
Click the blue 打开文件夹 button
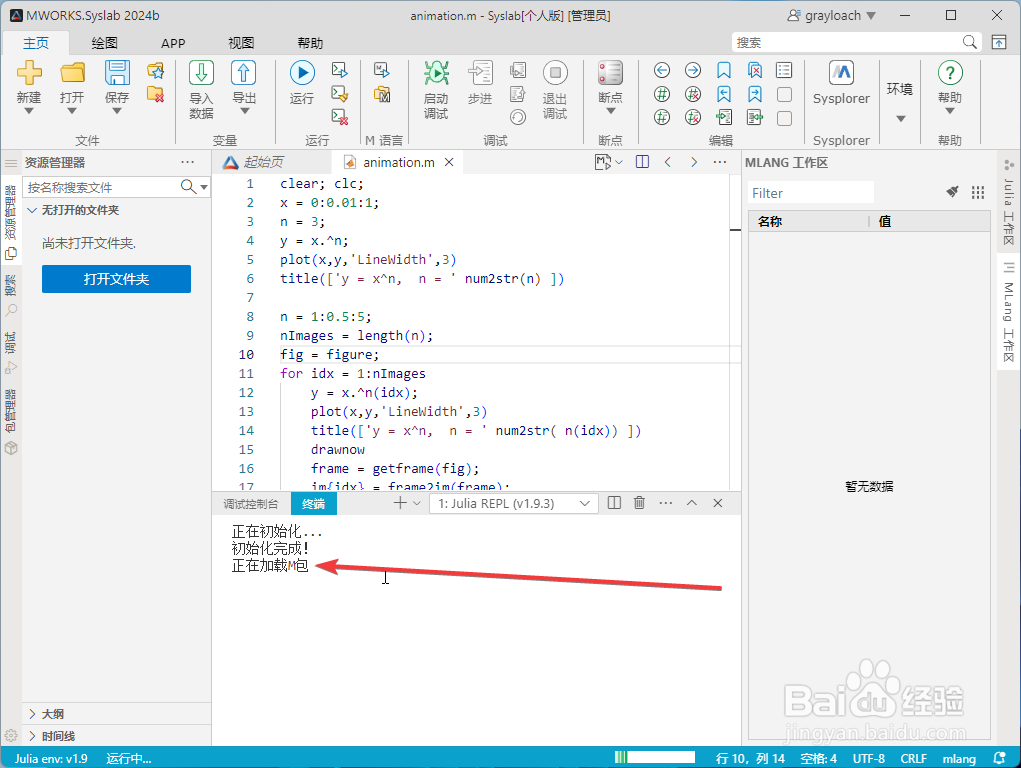coord(117,279)
